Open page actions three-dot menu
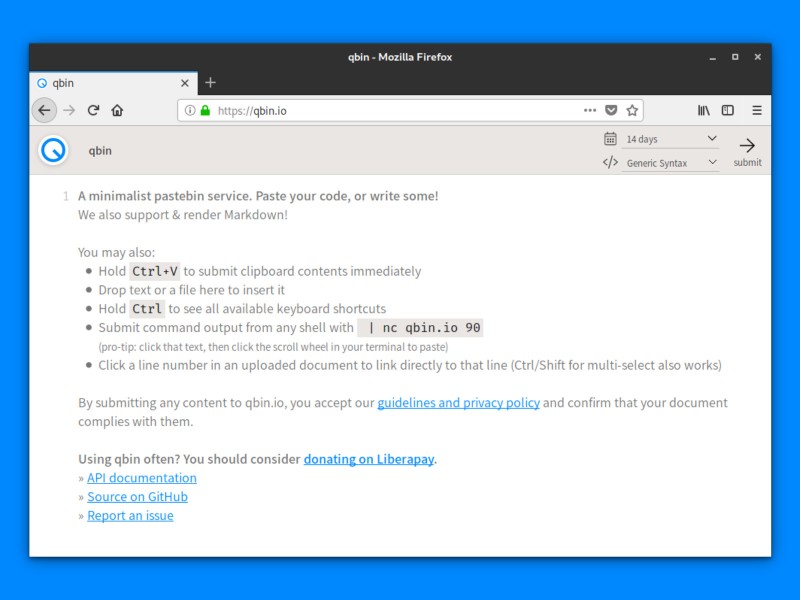This screenshot has width=800, height=600. click(x=590, y=110)
